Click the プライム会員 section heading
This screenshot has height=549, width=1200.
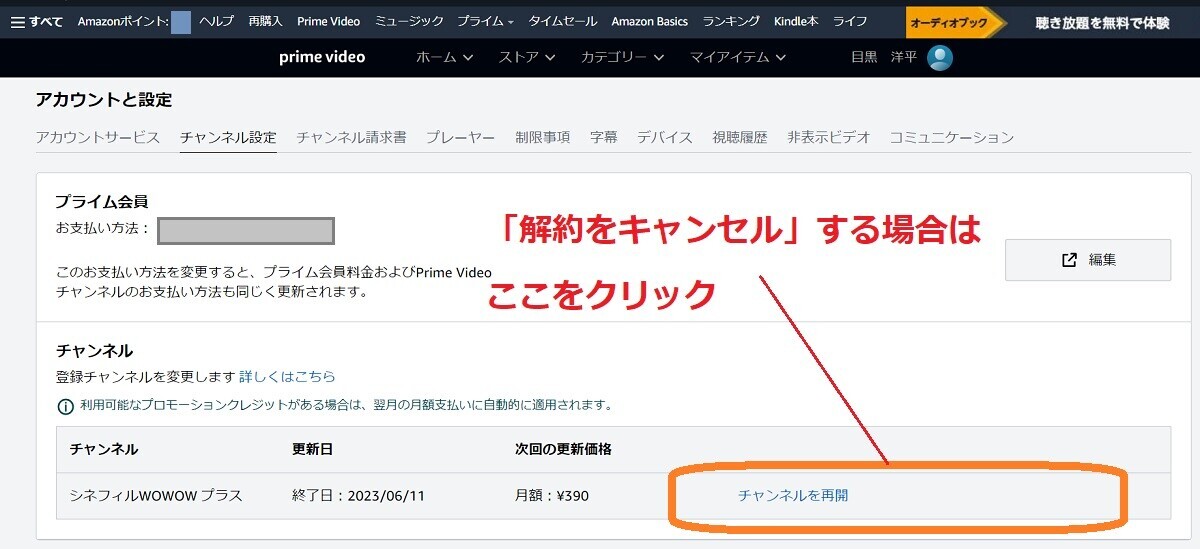pyautogui.click(x=102, y=202)
